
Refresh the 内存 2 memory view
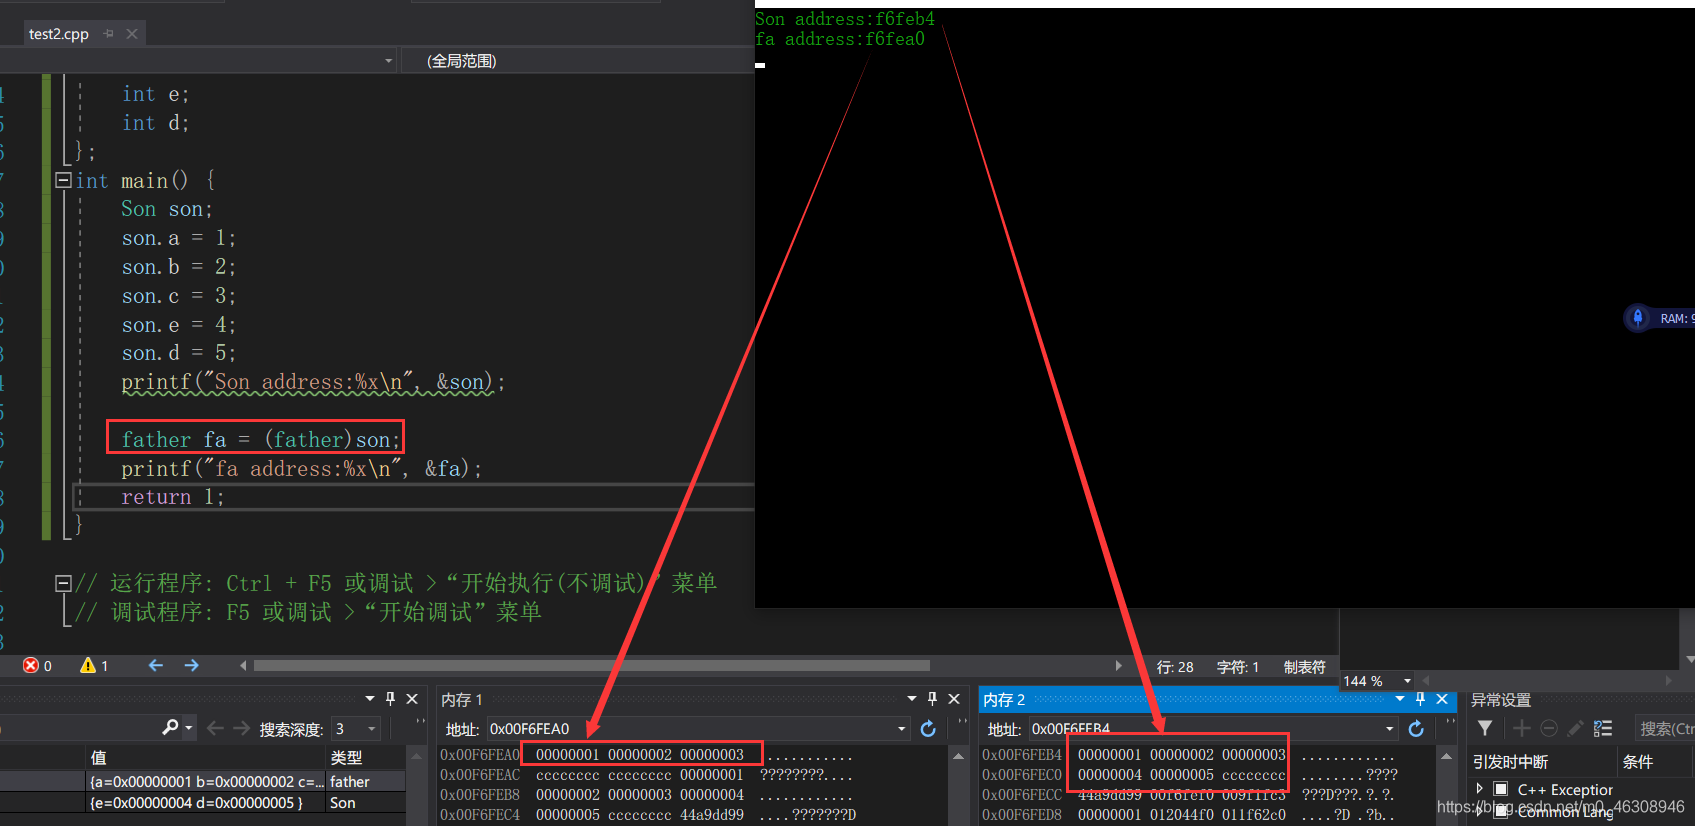coord(1416,729)
